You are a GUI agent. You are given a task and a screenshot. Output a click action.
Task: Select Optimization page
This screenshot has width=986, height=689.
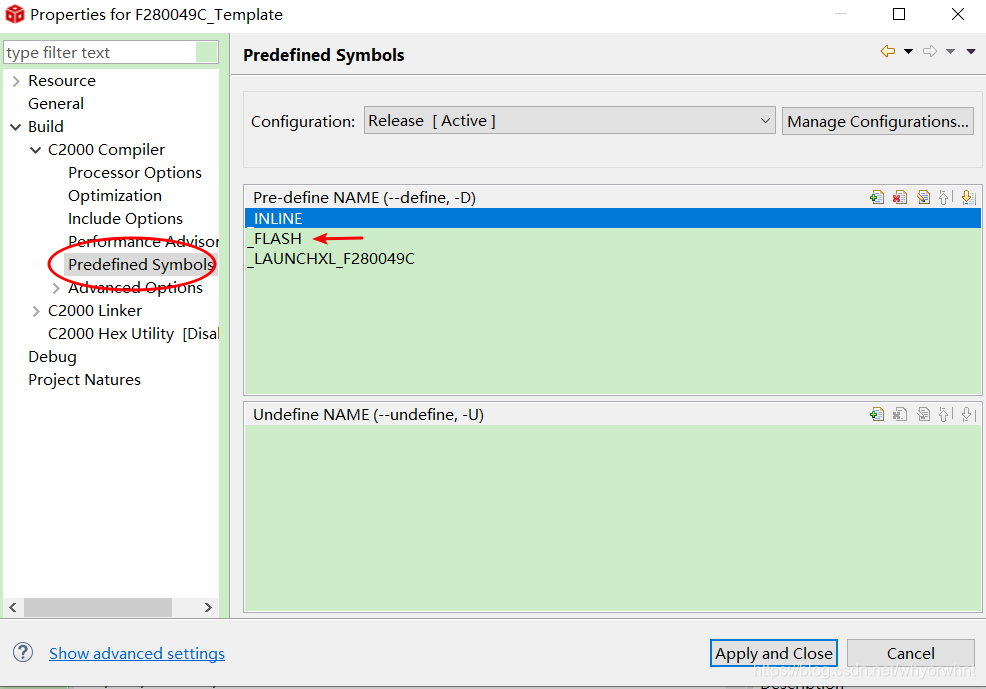click(x=115, y=196)
